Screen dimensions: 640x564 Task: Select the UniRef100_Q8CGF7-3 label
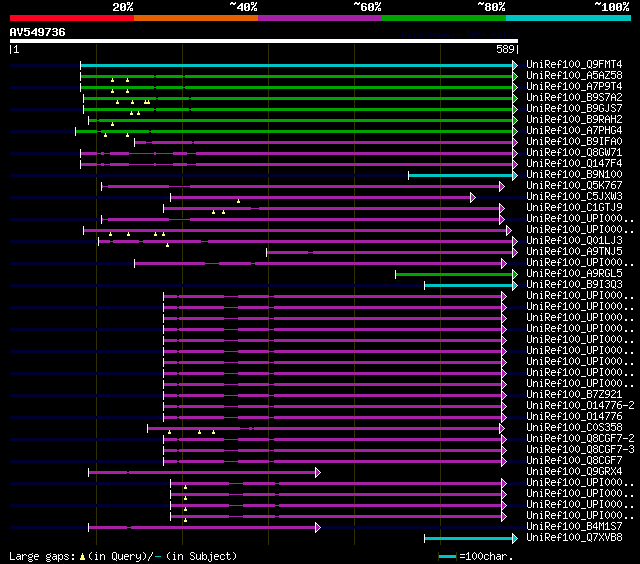[x=580, y=450]
